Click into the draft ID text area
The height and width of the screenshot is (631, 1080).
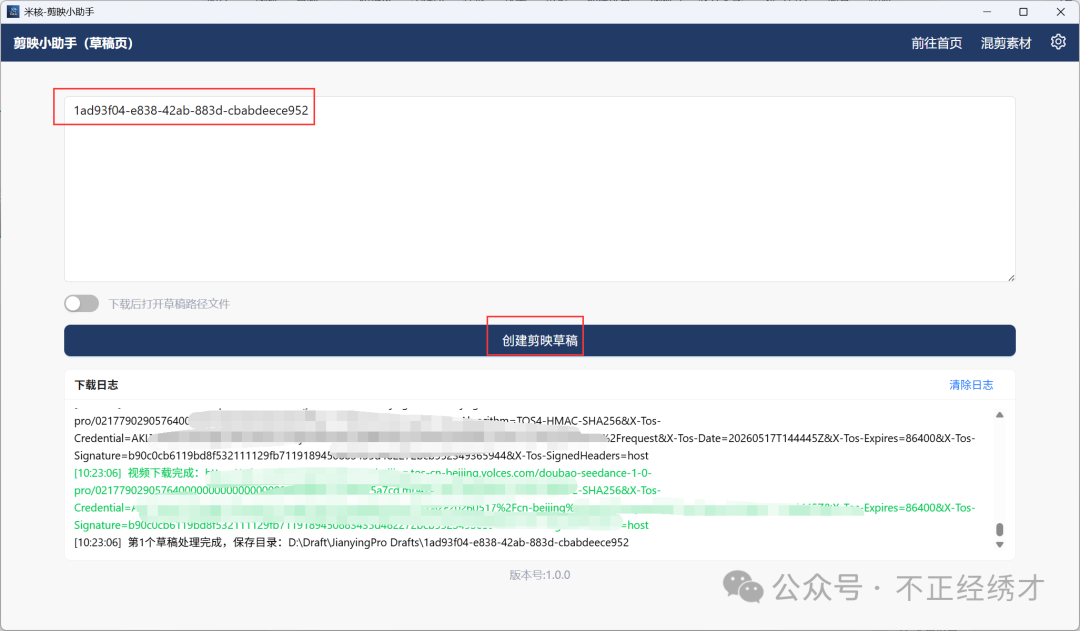539,189
